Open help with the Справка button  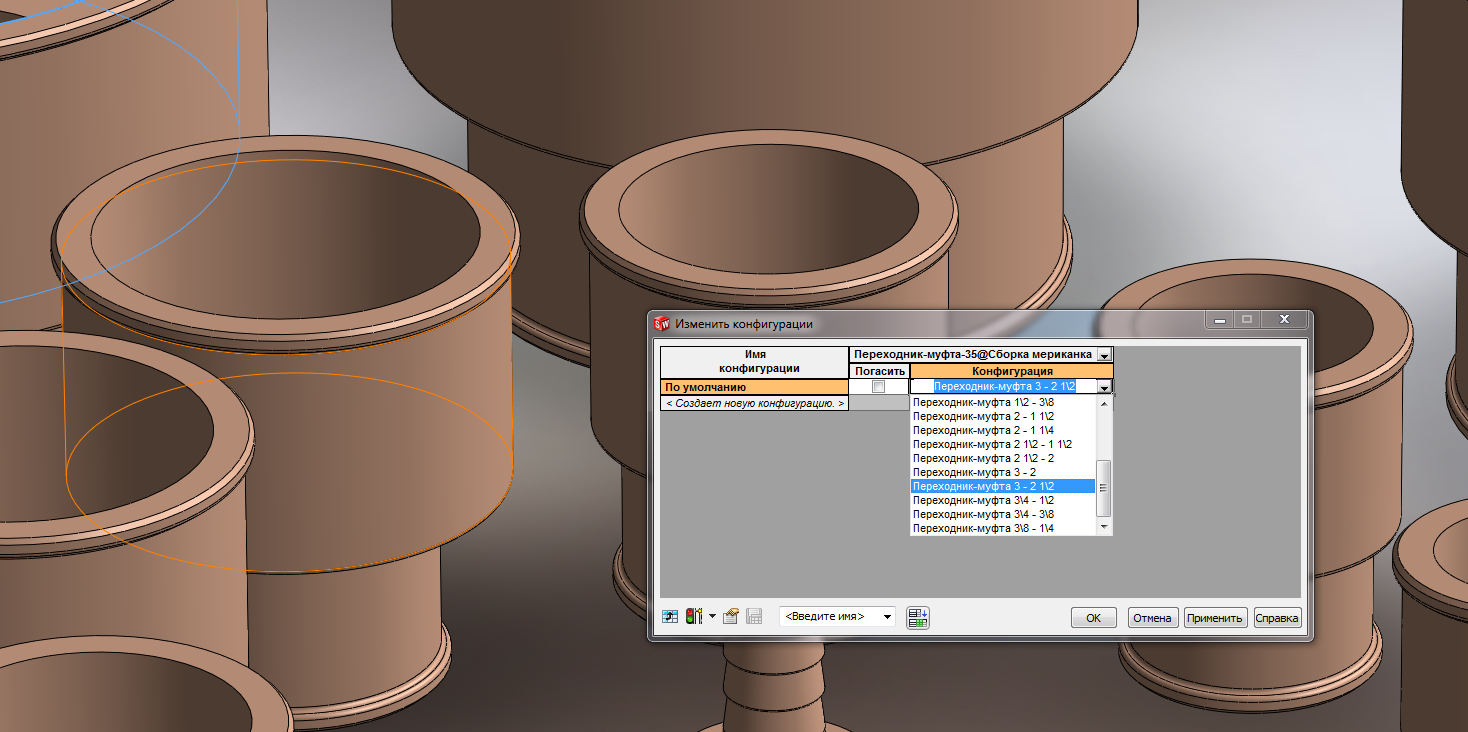click(x=1277, y=618)
